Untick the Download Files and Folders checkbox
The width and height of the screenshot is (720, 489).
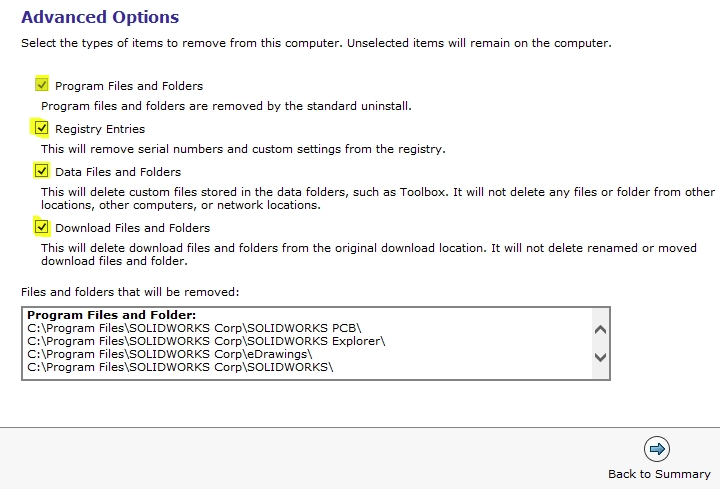(x=41, y=227)
